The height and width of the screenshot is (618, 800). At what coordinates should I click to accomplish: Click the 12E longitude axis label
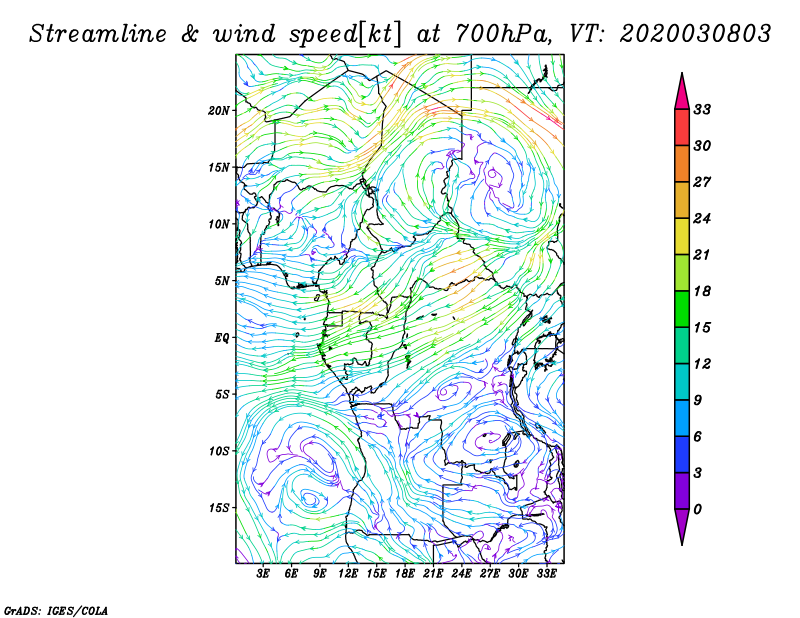point(347,574)
